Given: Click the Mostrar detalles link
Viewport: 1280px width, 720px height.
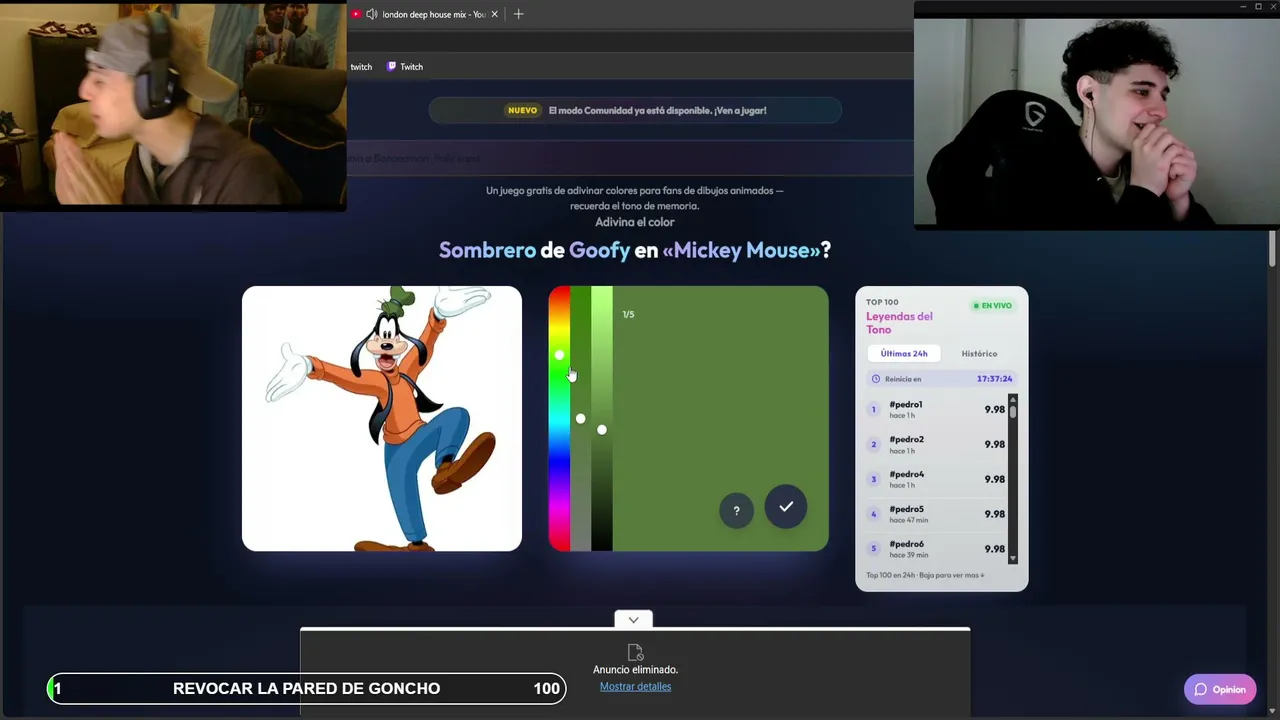Looking at the screenshot, I should [x=635, y=687].
